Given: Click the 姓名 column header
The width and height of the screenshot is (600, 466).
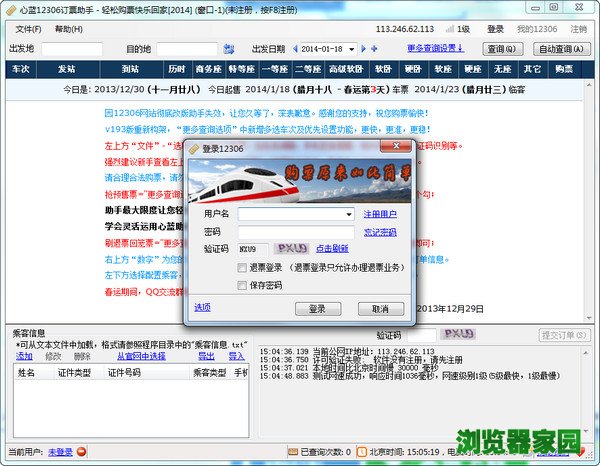Looking at the screenshot, I should (x=34, y=373).
